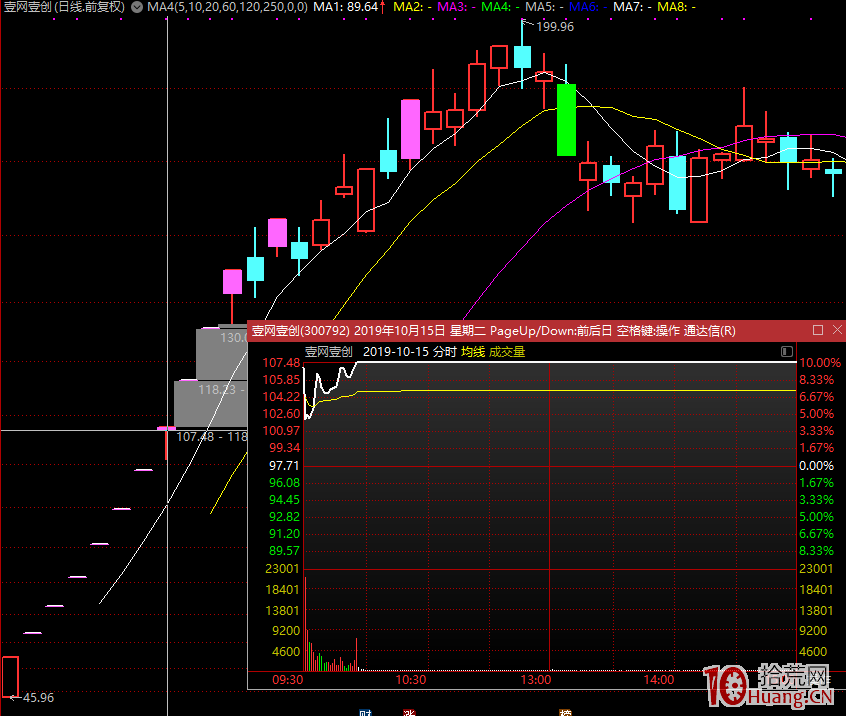
Task: Click the 10.00% percentage axis label
Action: 820,363
